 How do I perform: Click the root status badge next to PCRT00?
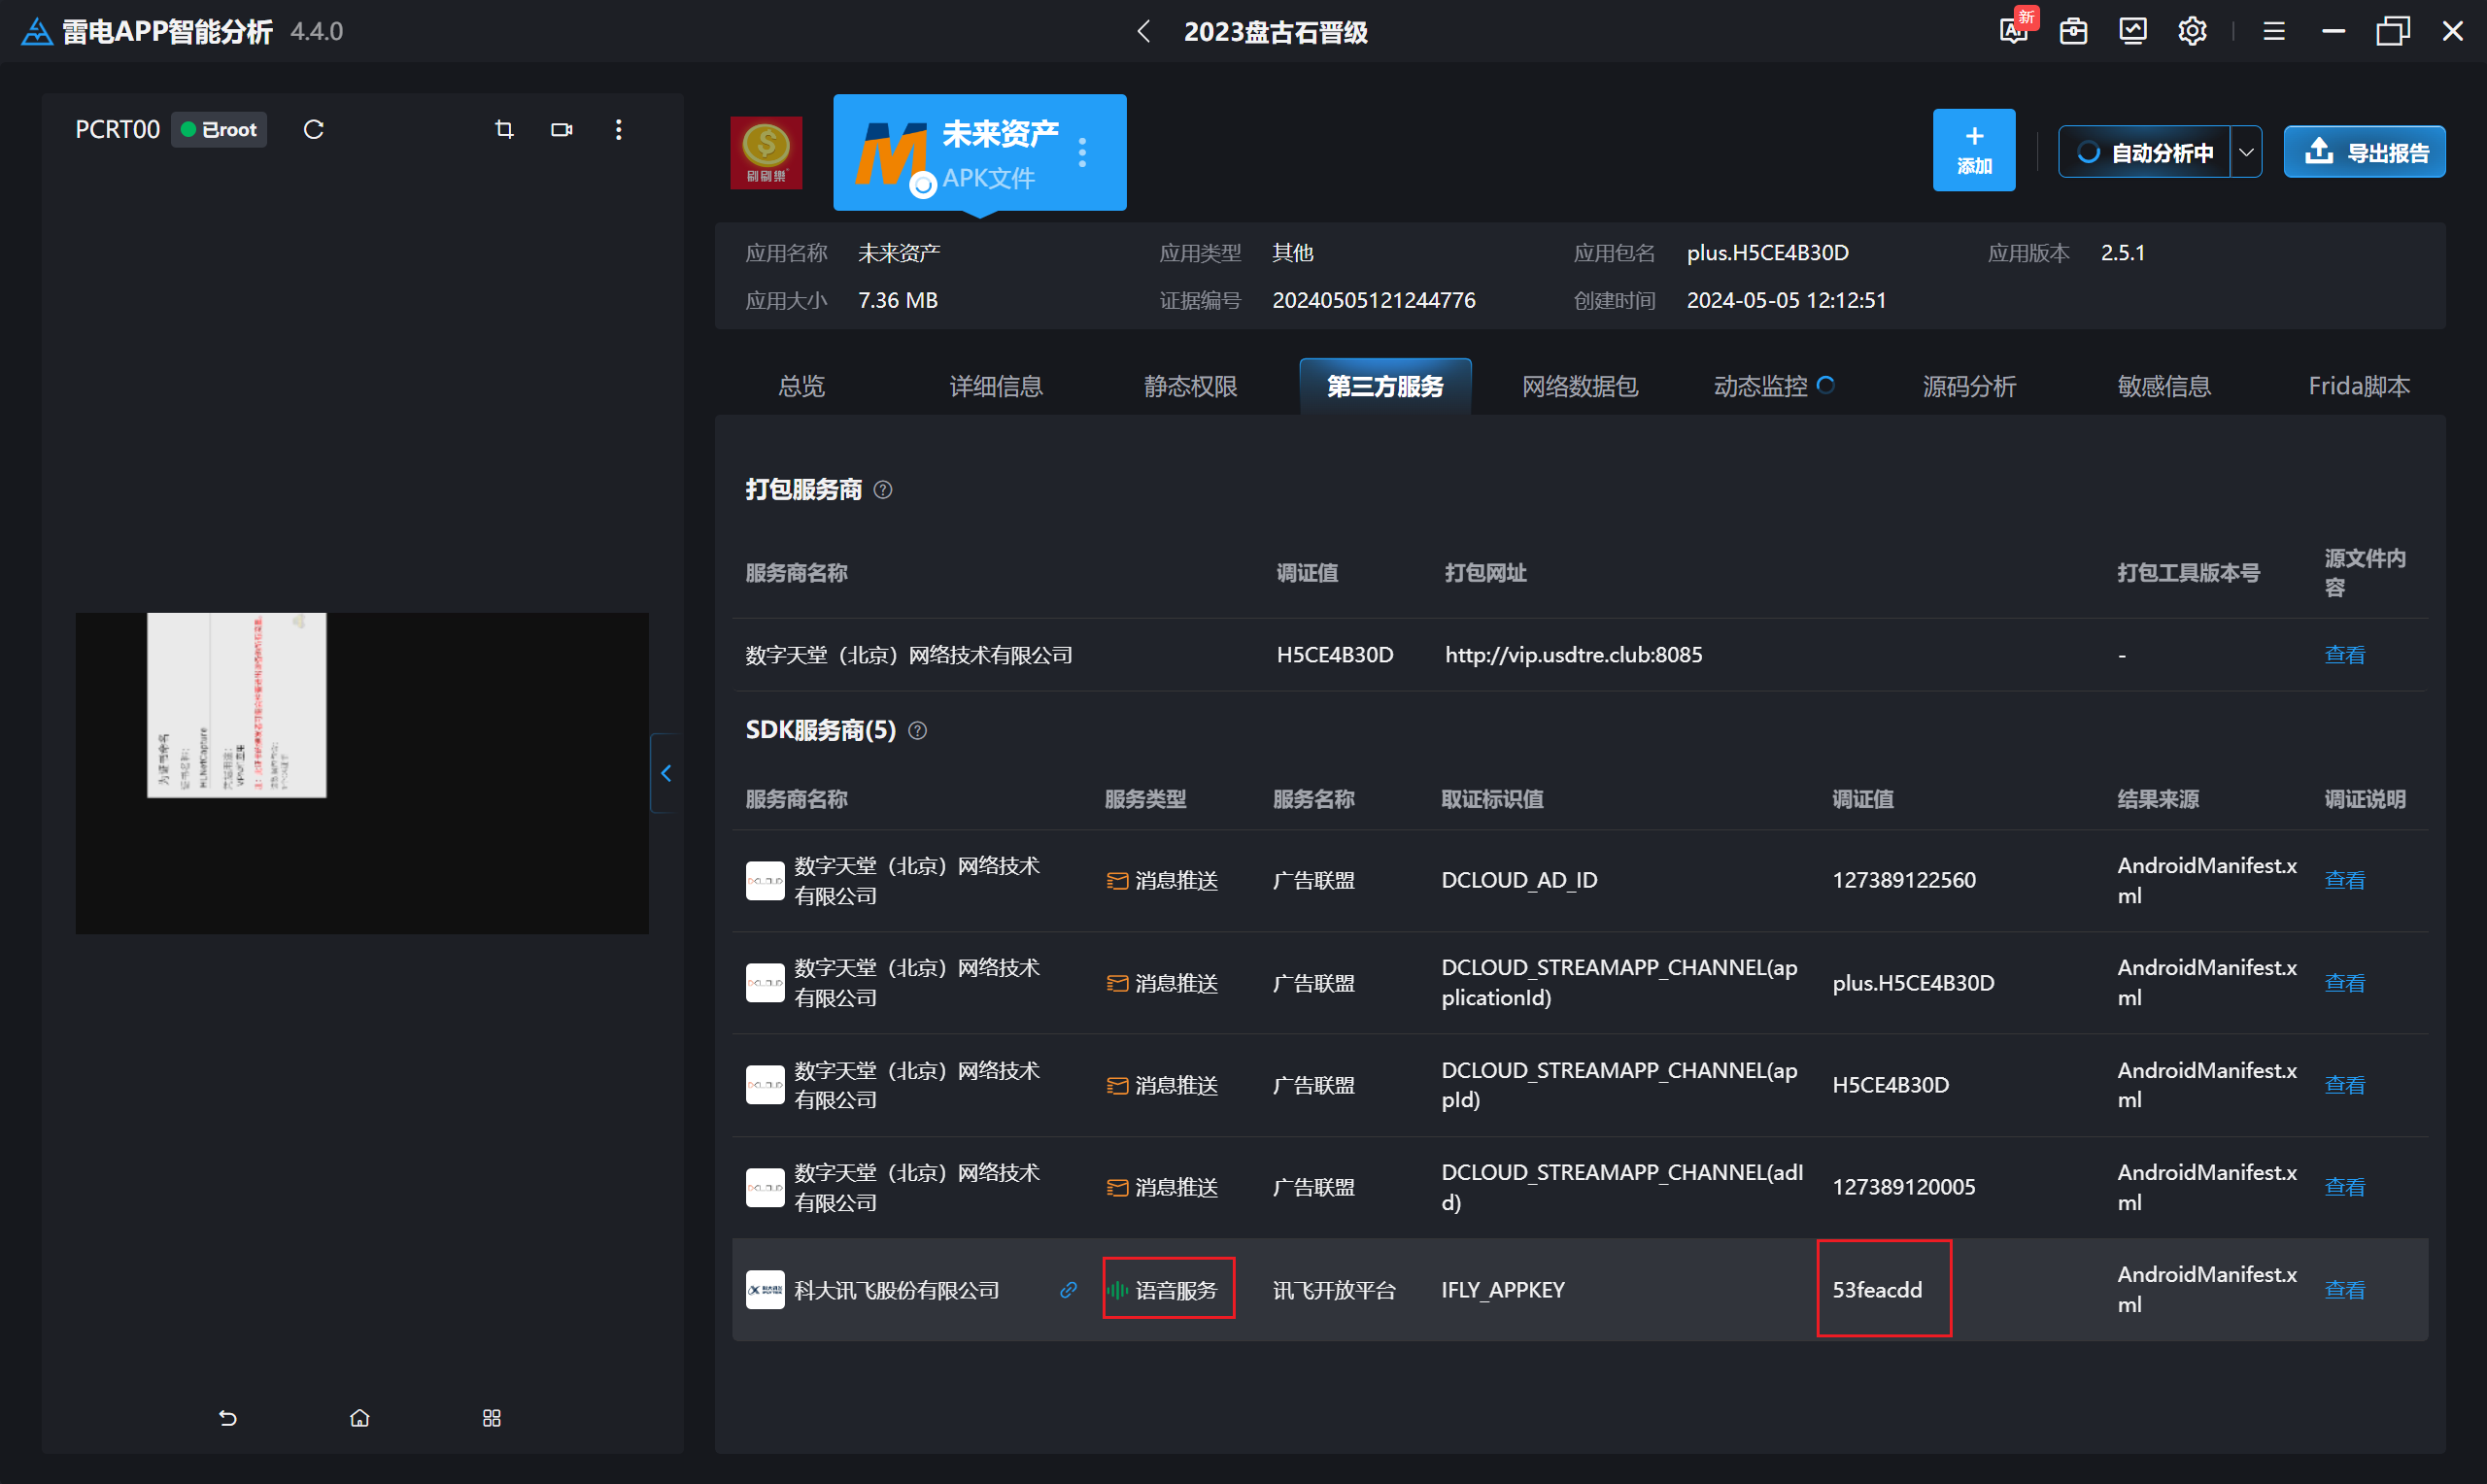(x=219, y=130)
